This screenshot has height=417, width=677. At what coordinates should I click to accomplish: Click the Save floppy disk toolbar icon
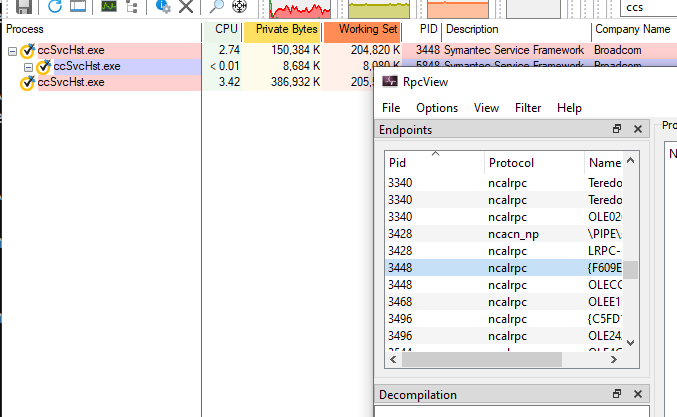tap(24, 6)
